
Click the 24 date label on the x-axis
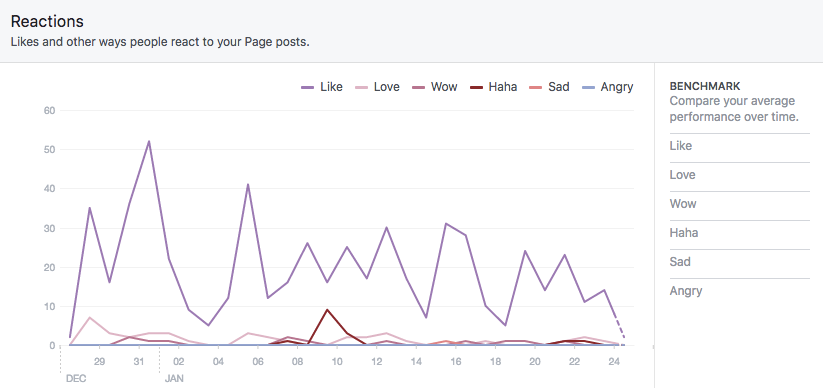[614, 361]
